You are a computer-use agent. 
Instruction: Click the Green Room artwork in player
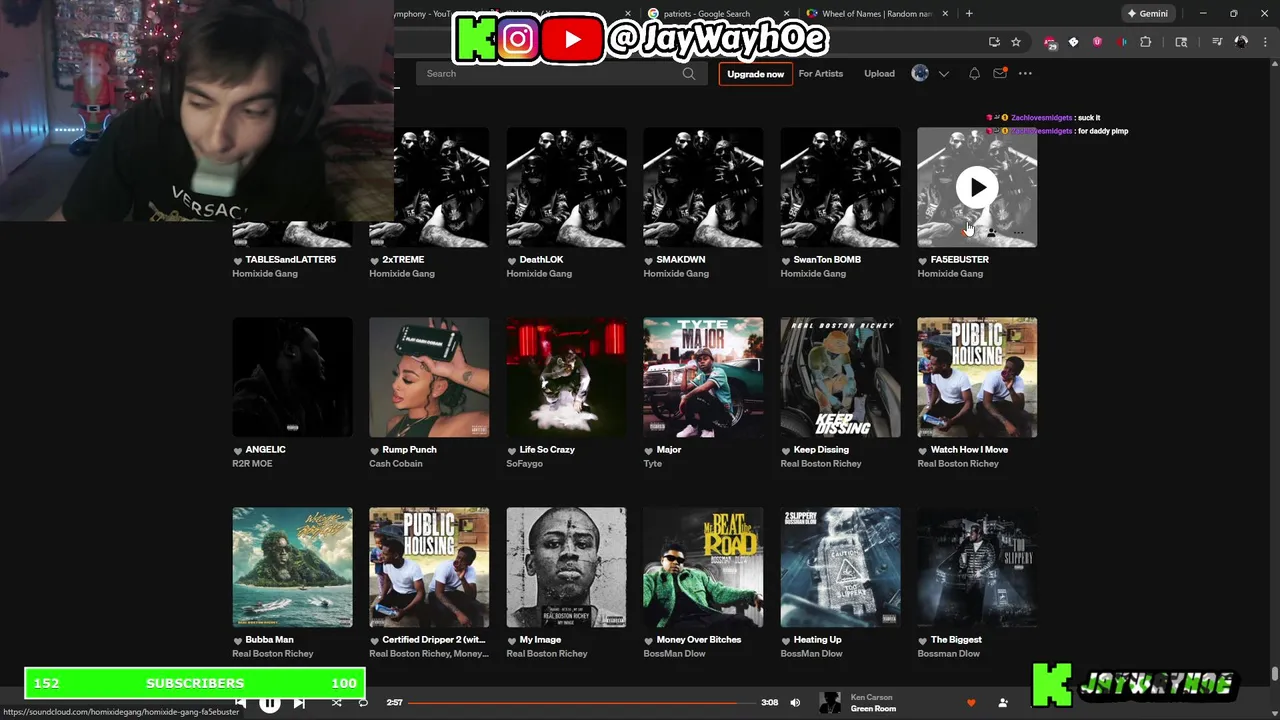[830, 703]
